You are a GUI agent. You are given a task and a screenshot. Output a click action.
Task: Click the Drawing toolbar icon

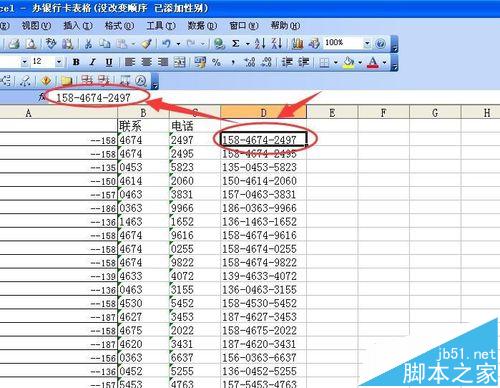coord(314,44)
